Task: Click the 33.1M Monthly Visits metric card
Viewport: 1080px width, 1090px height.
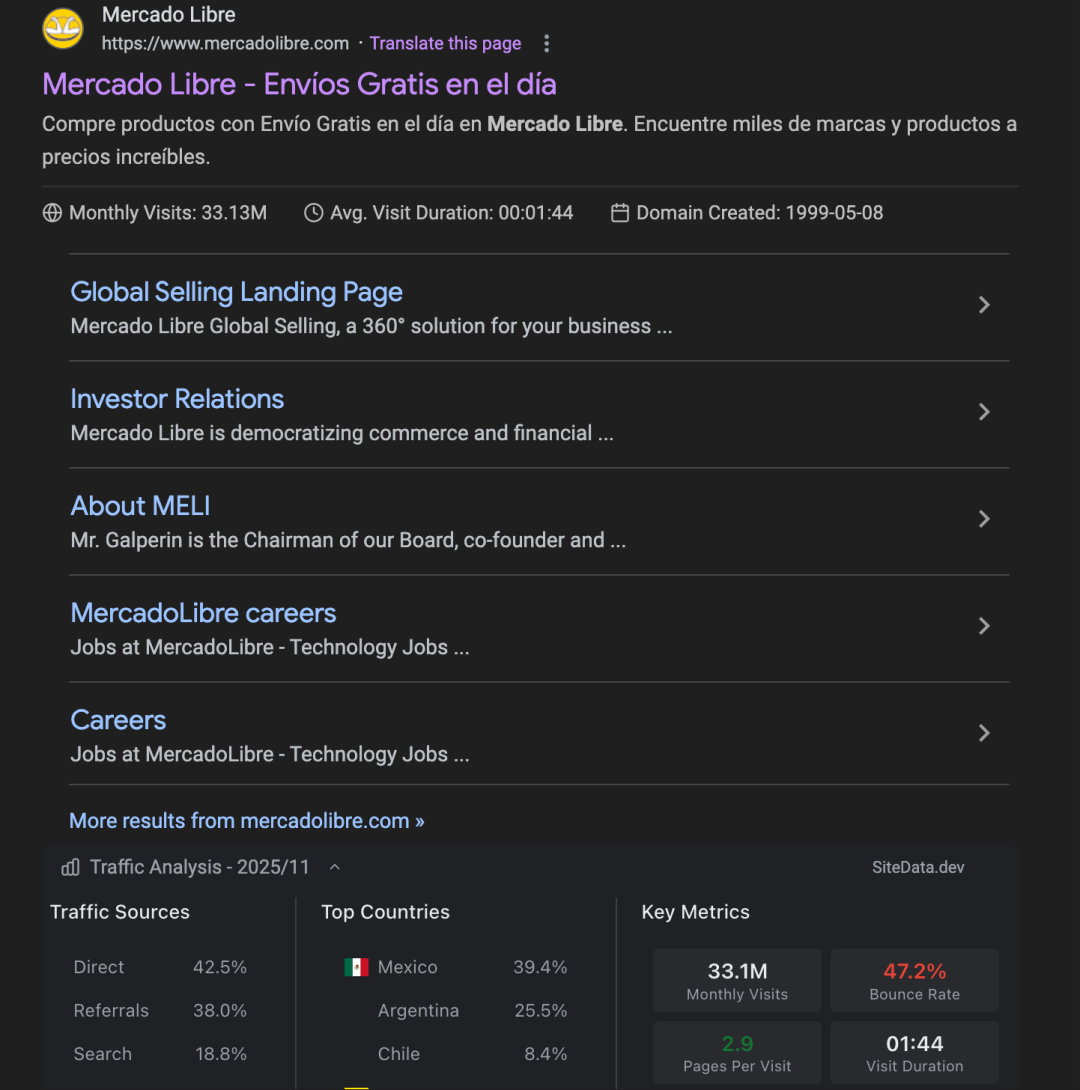Action: pyautogui.click(x=737, y=980)
